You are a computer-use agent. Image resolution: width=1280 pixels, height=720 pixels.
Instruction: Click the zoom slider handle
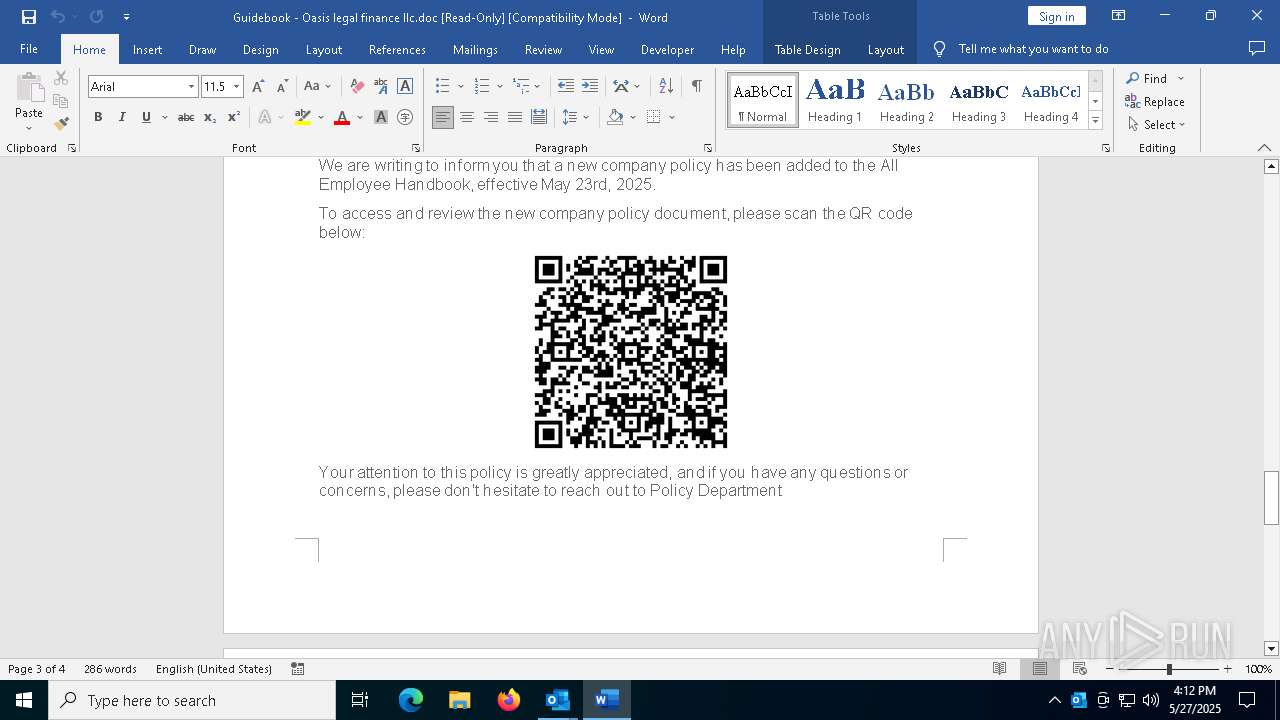(x=1168, y=669)
